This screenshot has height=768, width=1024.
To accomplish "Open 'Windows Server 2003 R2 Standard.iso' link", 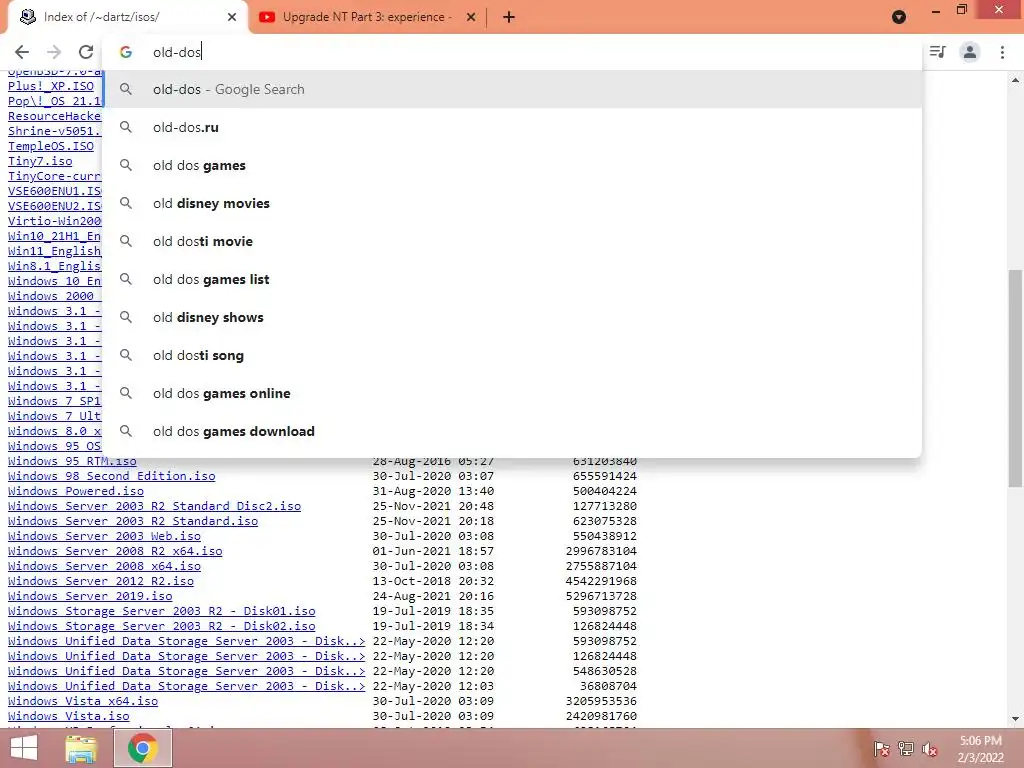I will (x=133, y=521).
